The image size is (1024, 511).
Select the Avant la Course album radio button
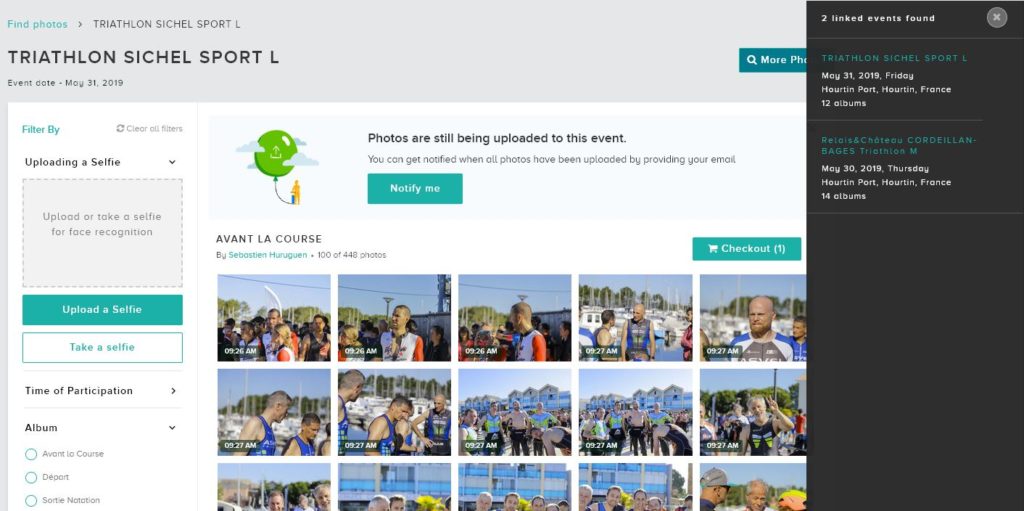coord(31,454)
